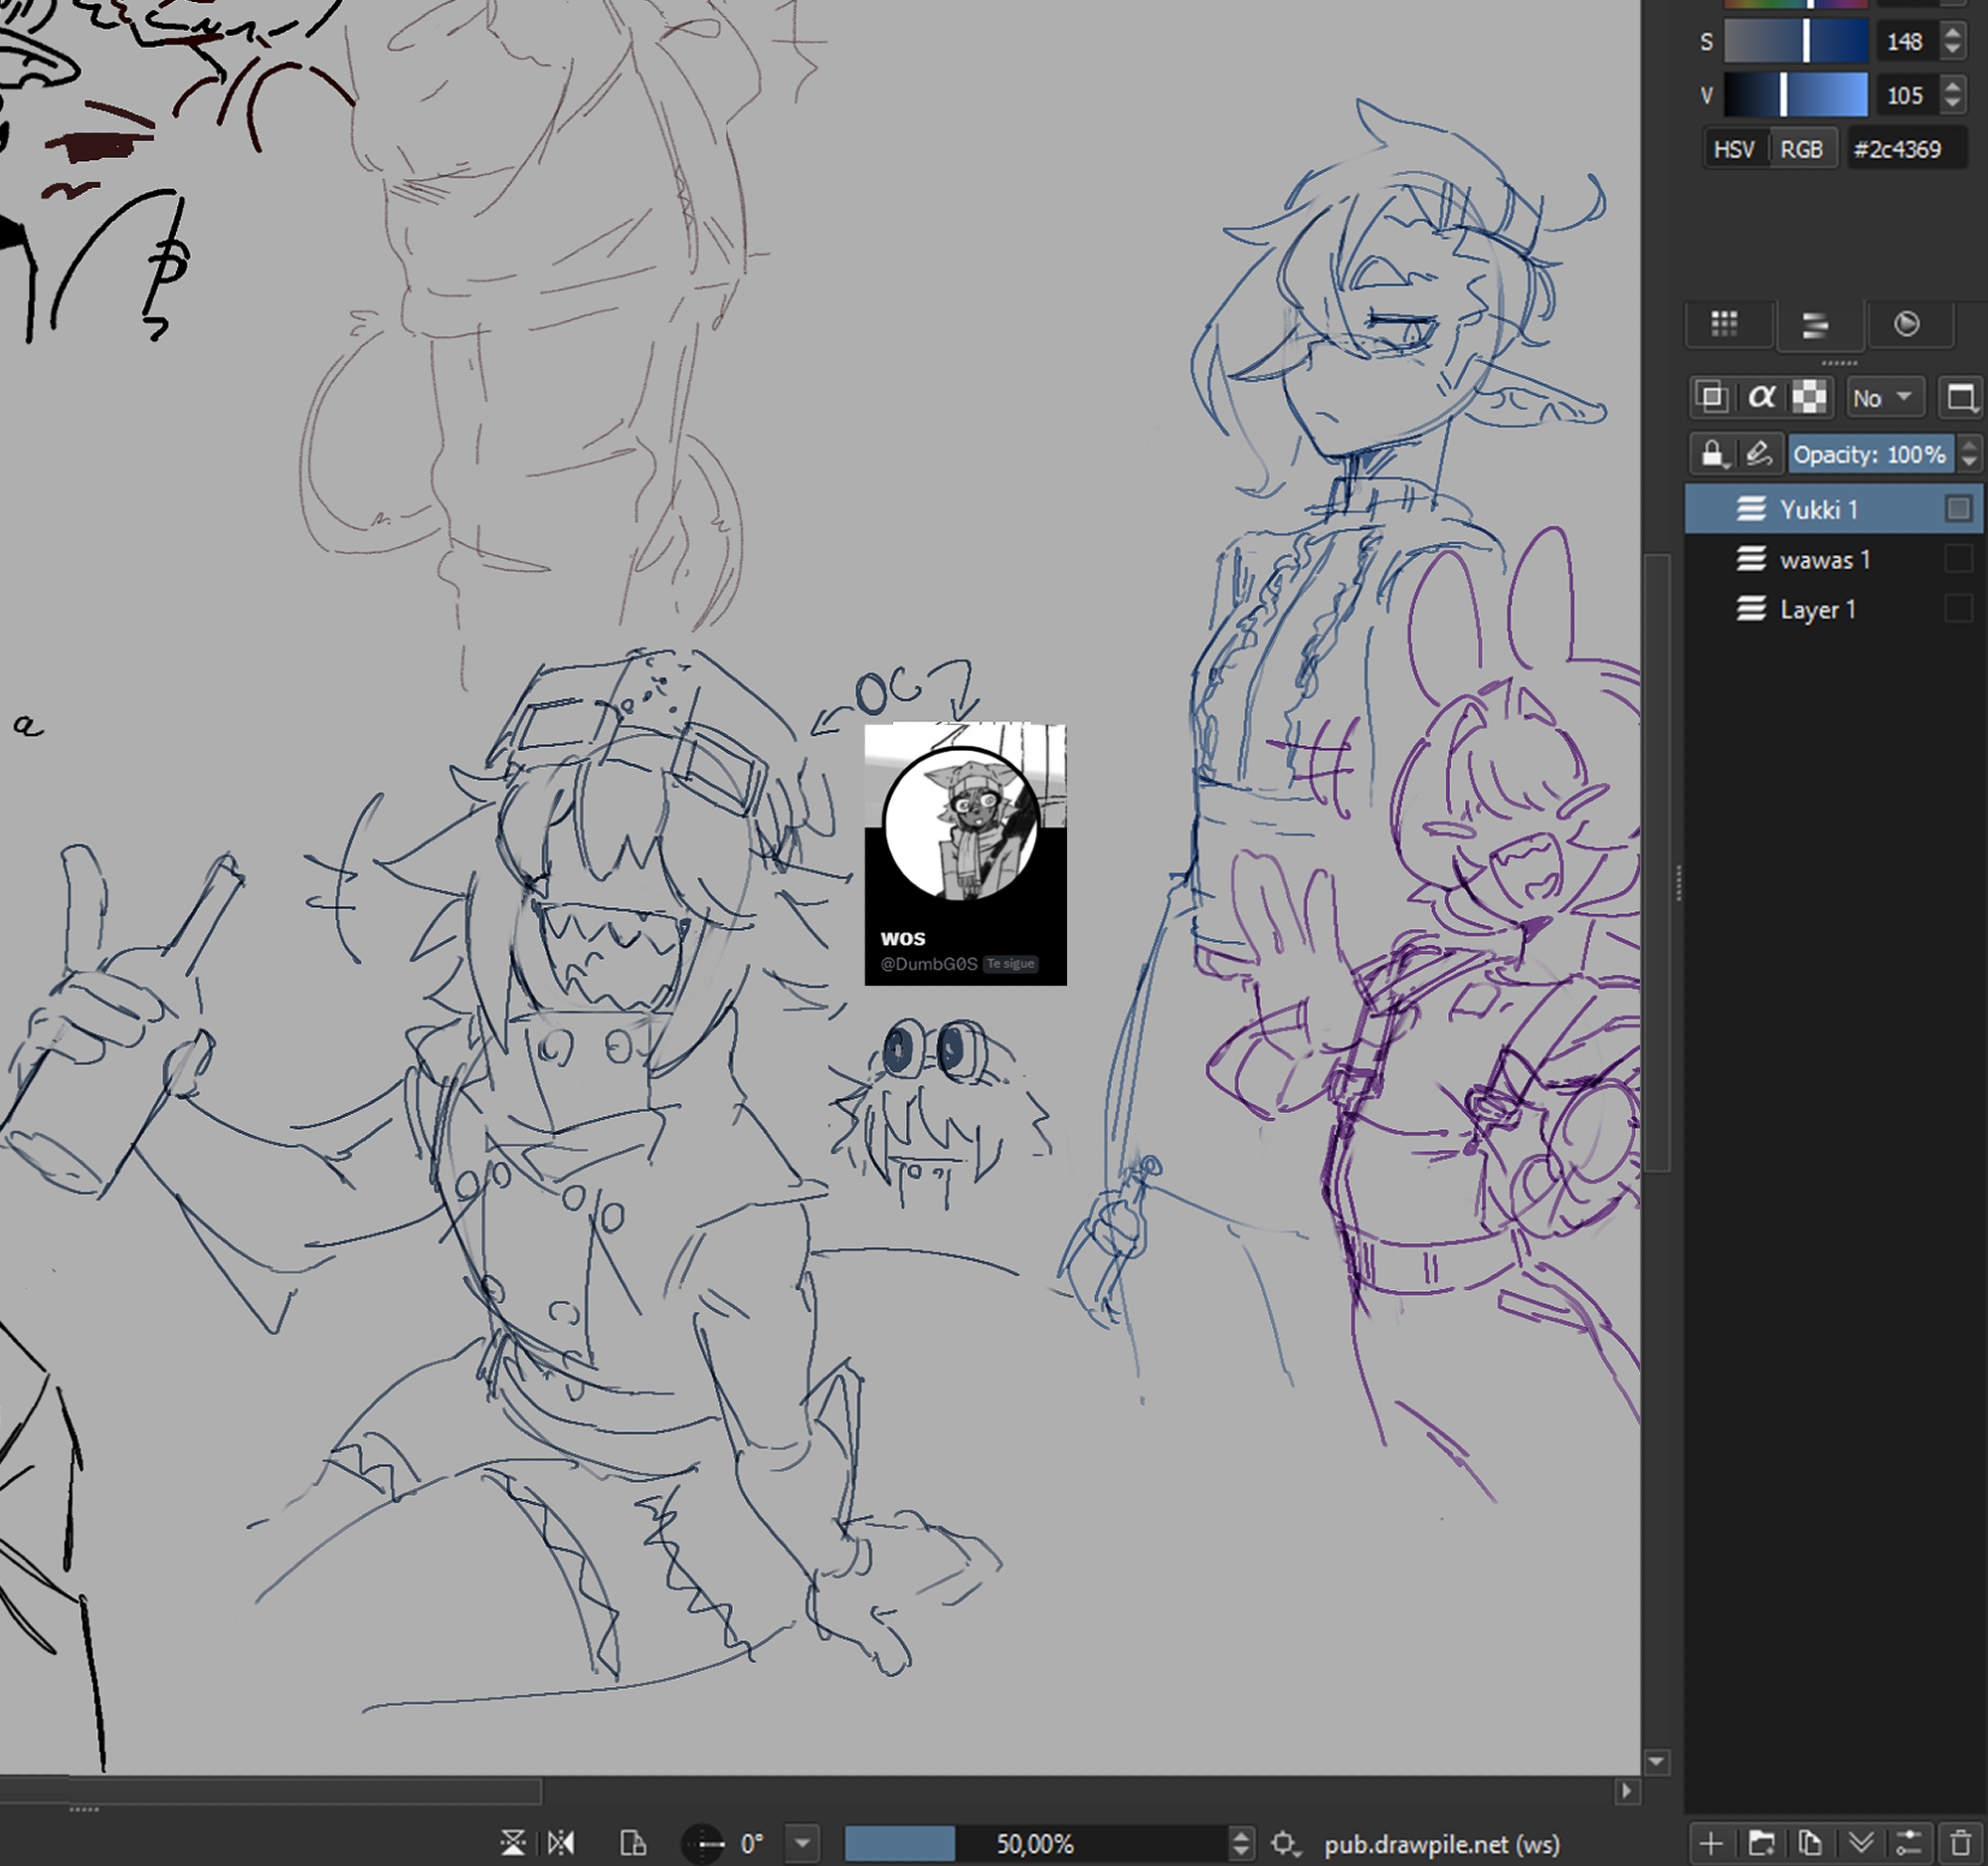The image size is (1988, 1866).
Task: Select the RGB color mode button
Action: 1801,149
